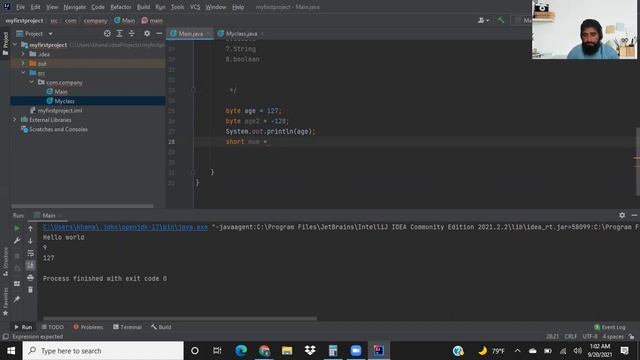Click the down-arrow icon in Run console
The image size is (640, 360).
tap(30, 241)
